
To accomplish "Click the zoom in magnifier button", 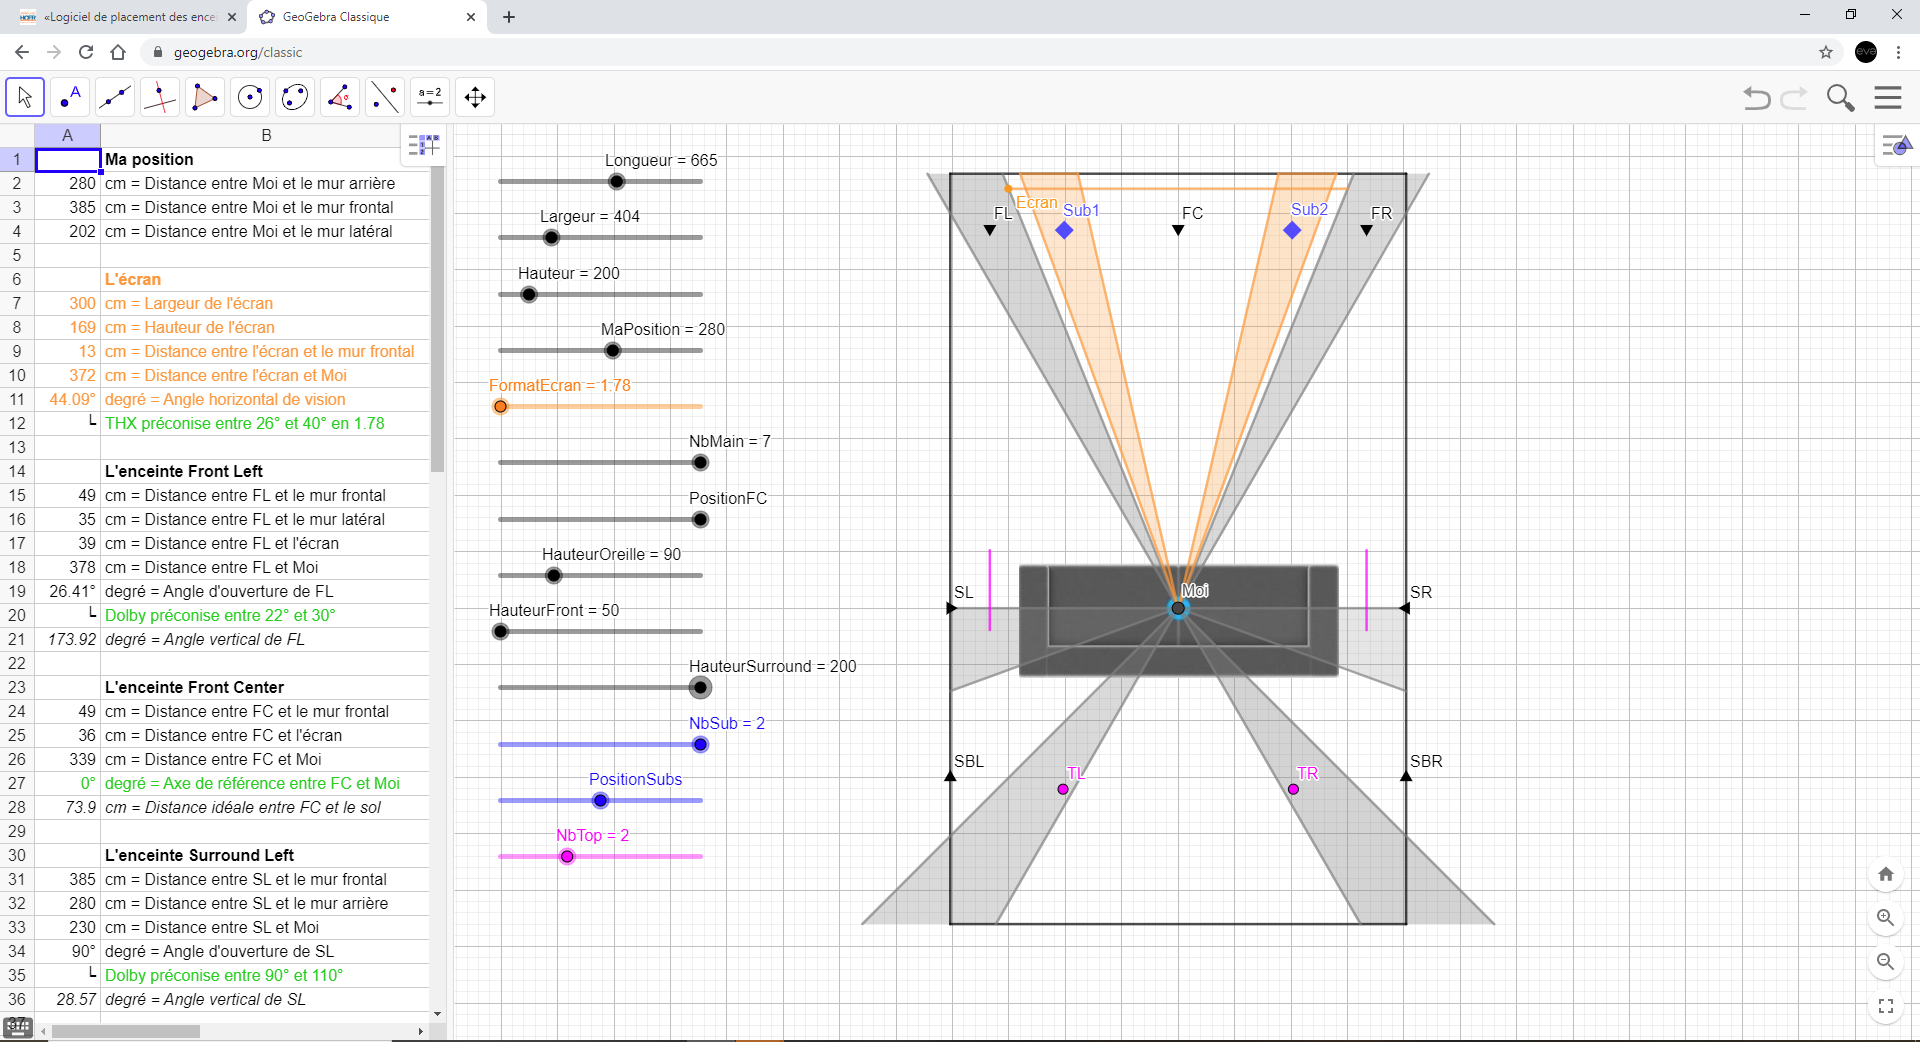I will click(1885, 918).
